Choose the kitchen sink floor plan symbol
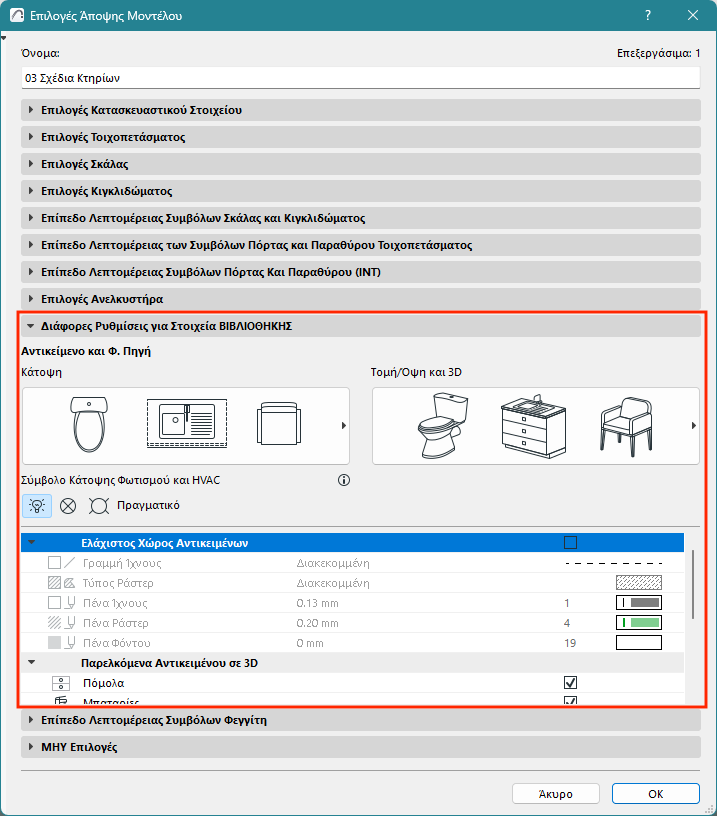This screenshot has height=816, width=717. click(187, 423)
